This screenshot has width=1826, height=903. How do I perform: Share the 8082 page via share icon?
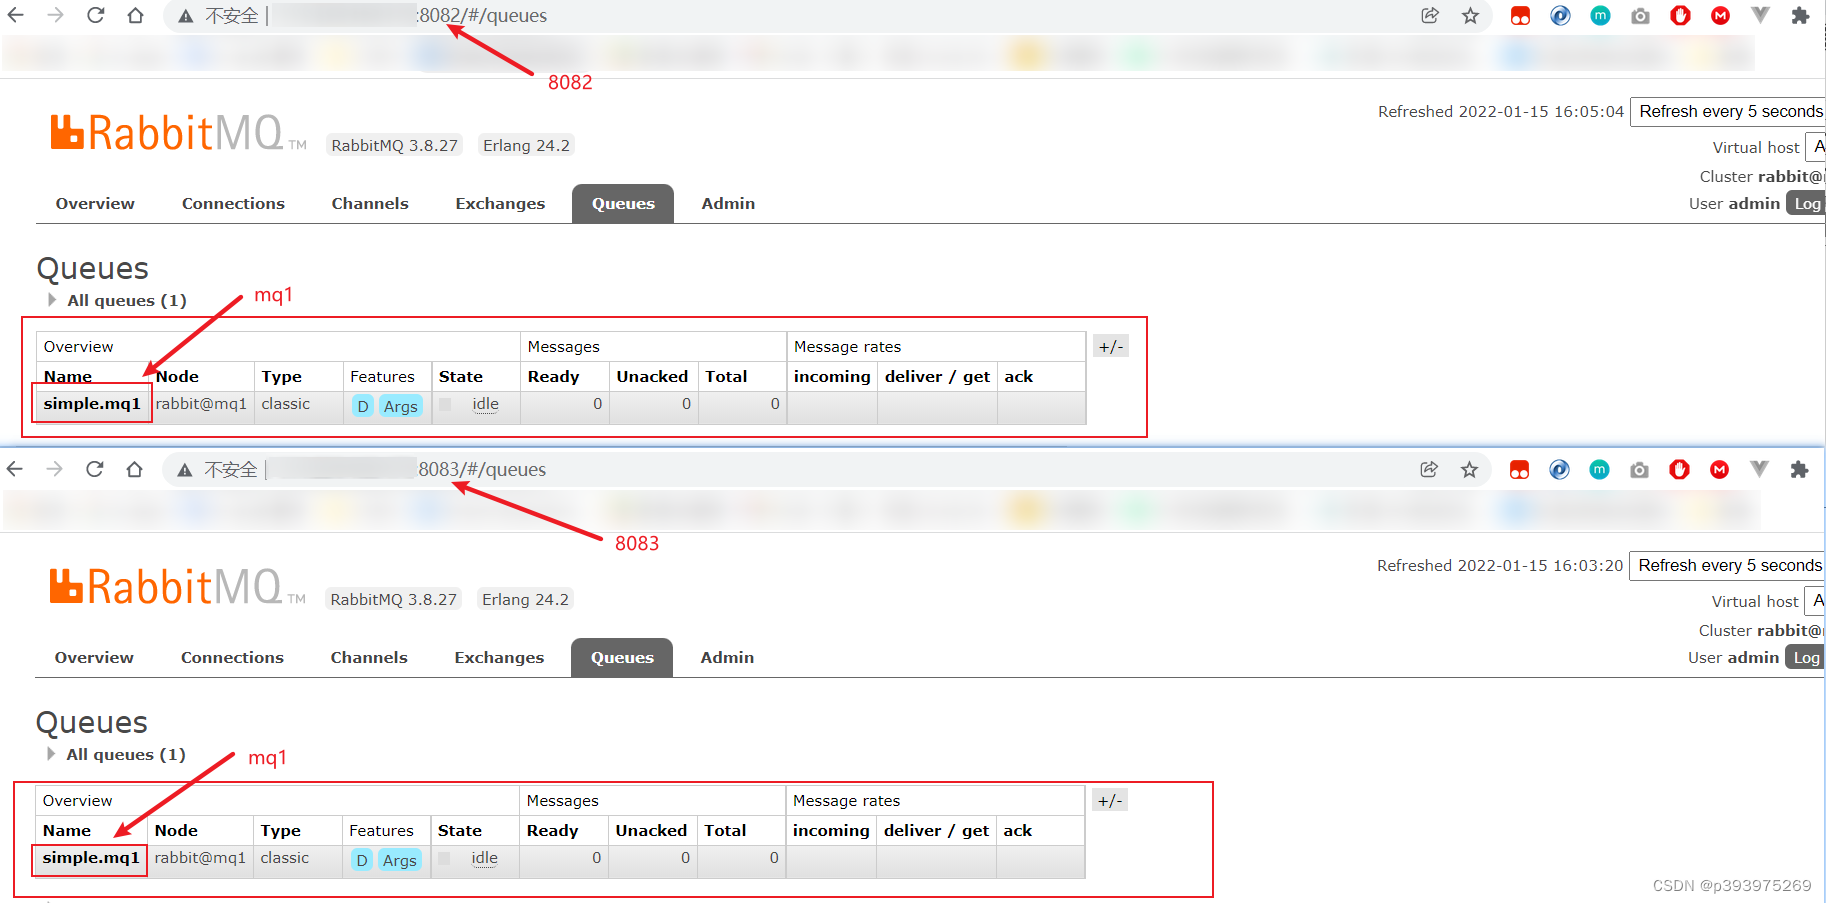(1430, 16)
